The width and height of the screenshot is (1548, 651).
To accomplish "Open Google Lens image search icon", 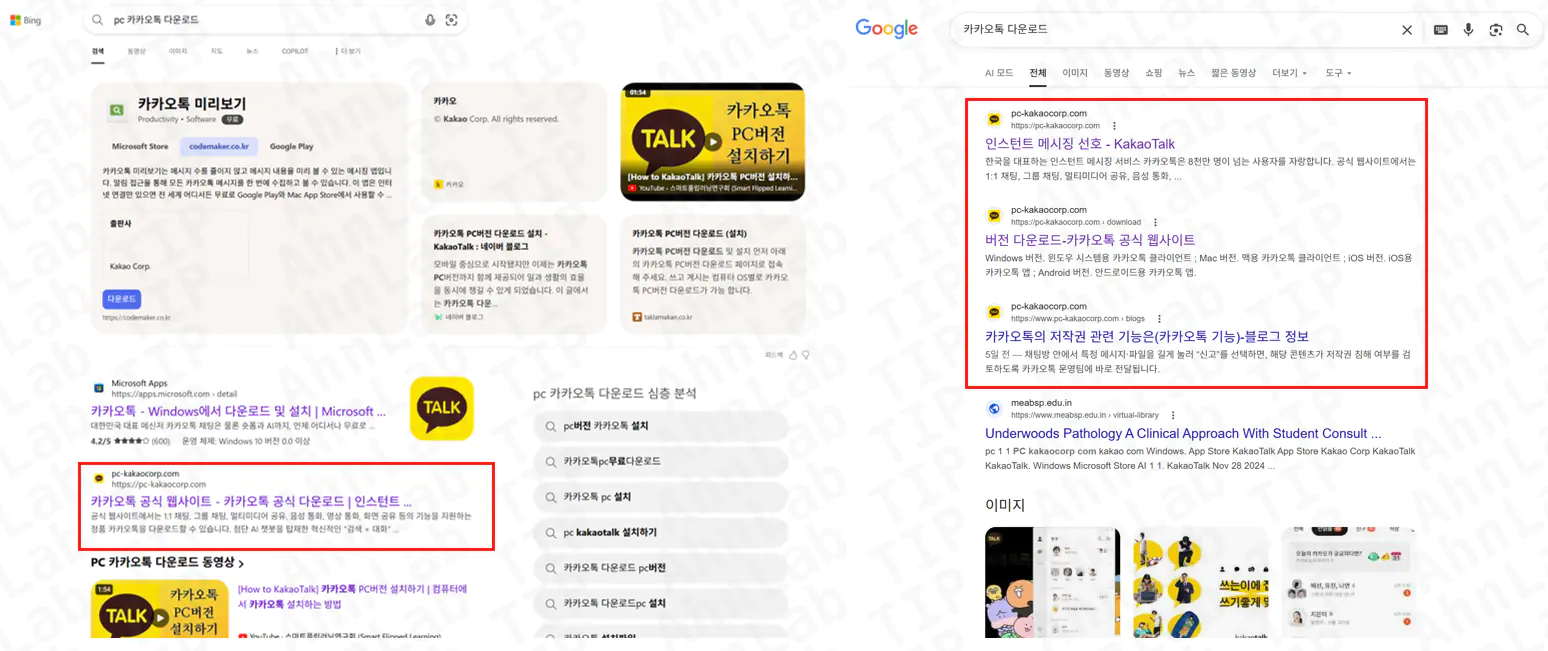I will point(1495,30).
